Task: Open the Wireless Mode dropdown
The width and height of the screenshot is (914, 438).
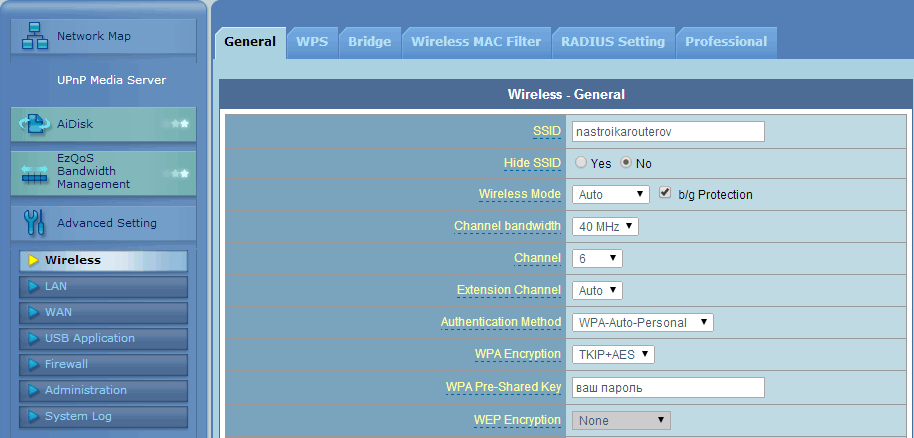Action: 611,194
